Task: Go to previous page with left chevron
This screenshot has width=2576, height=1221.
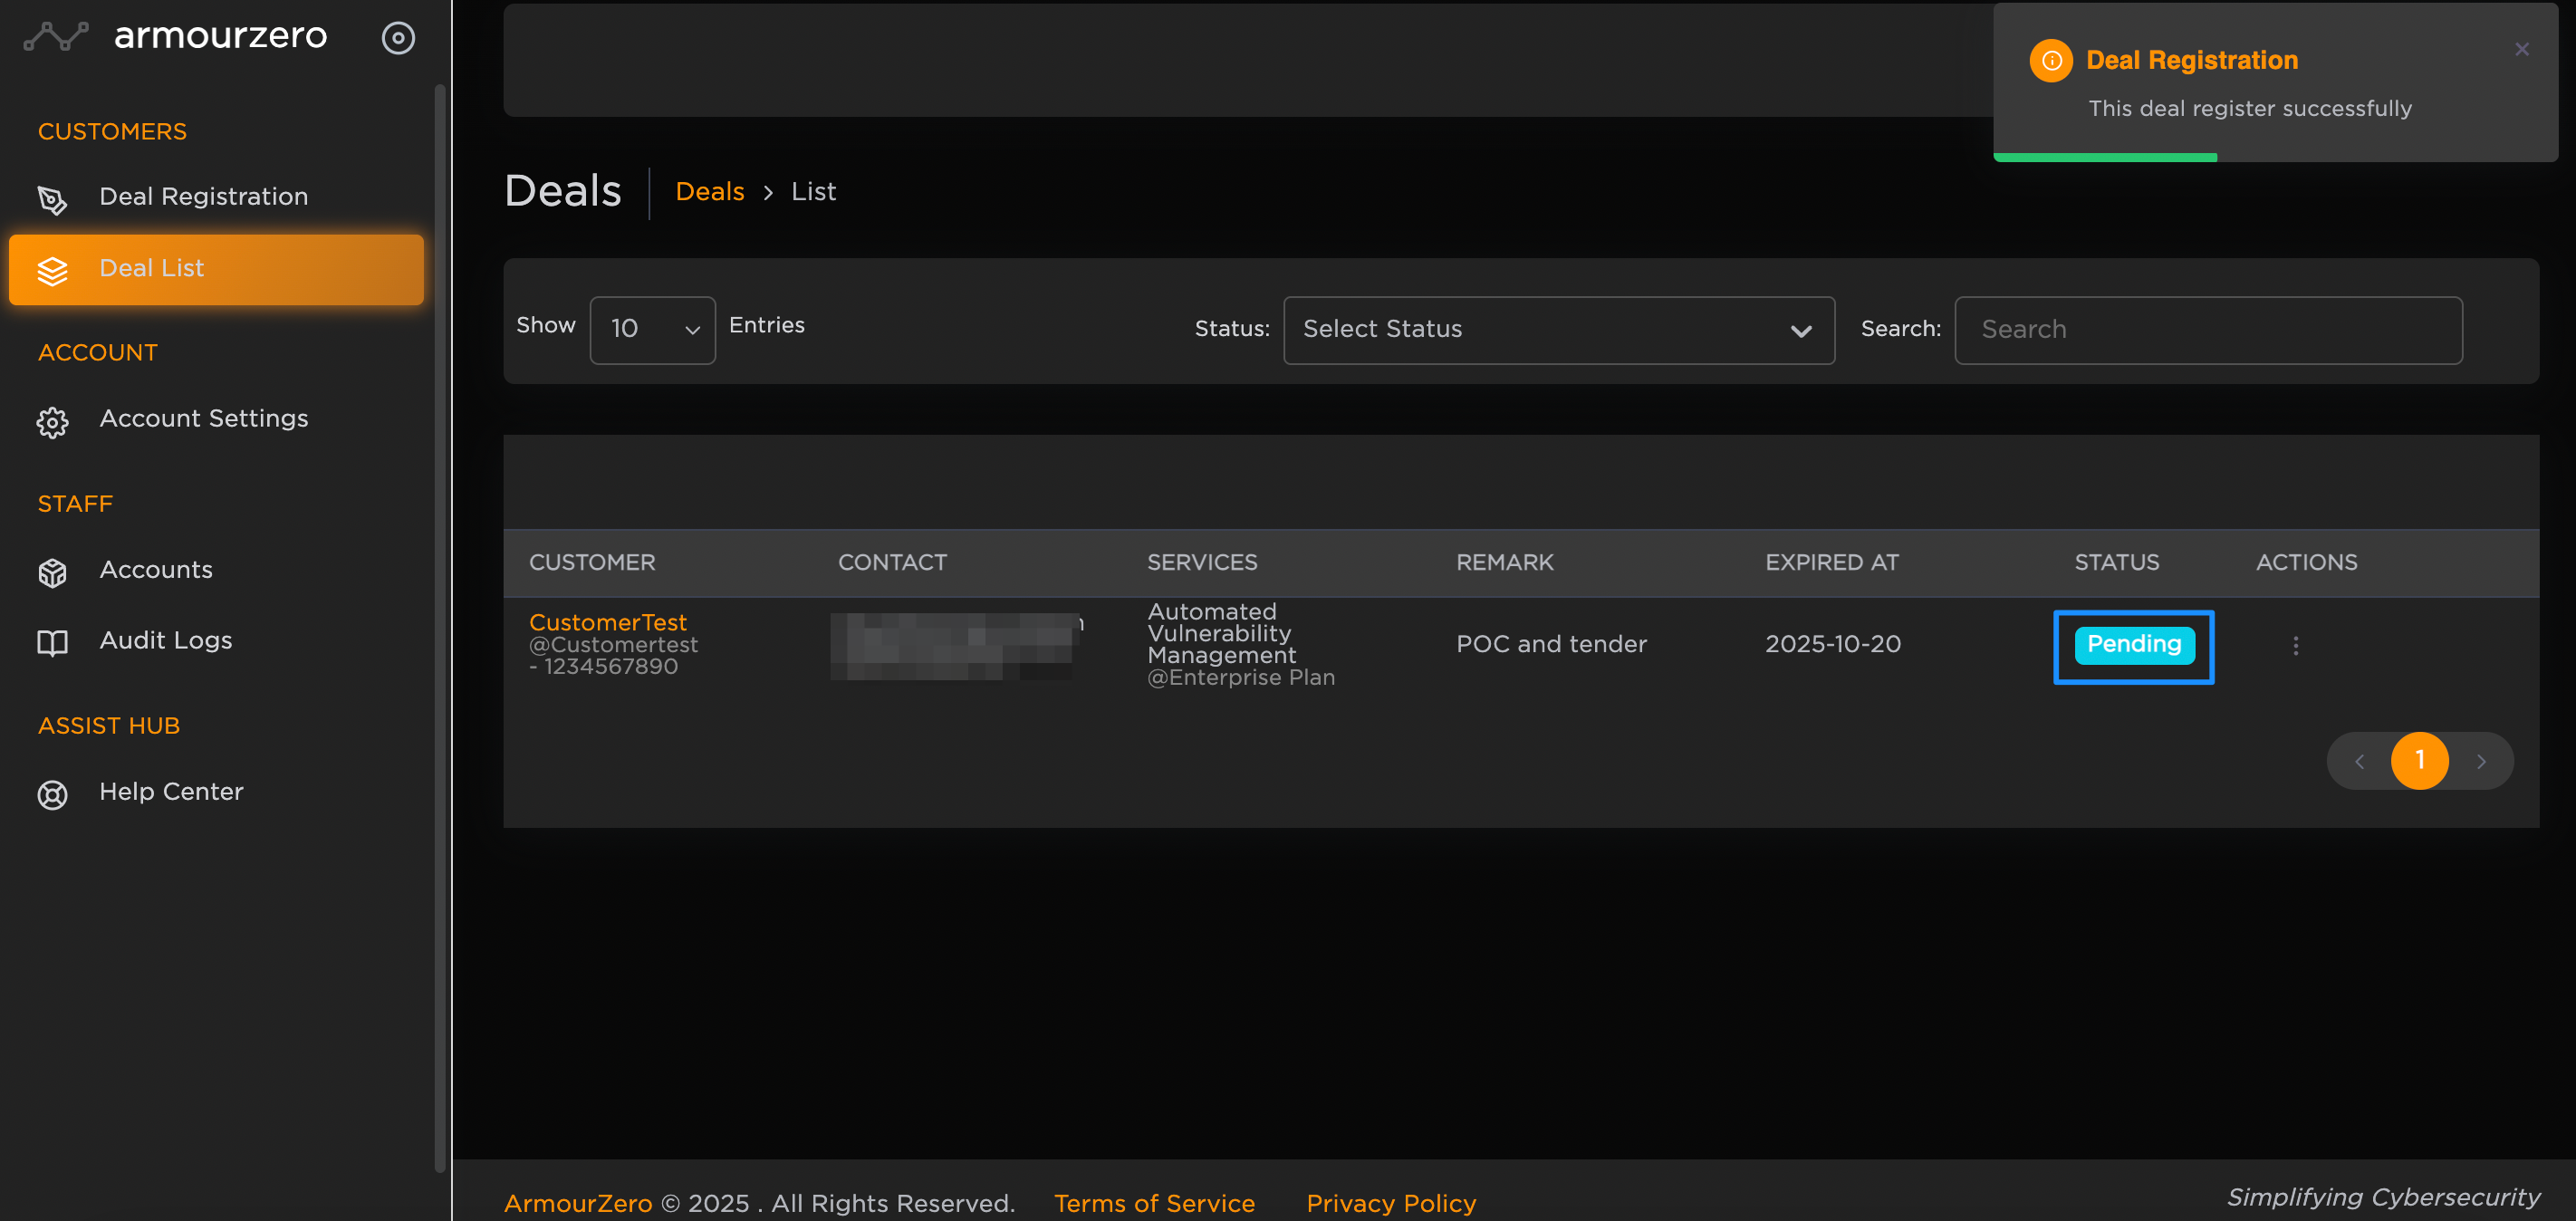Action: pos(2359,761)
